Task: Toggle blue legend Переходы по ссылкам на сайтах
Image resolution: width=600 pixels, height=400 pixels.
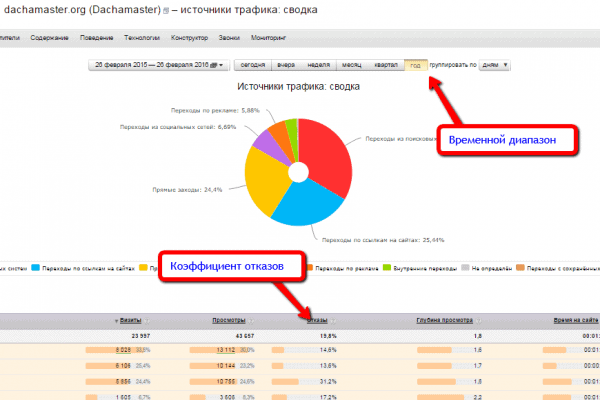Action: click(x=83, y=268)
